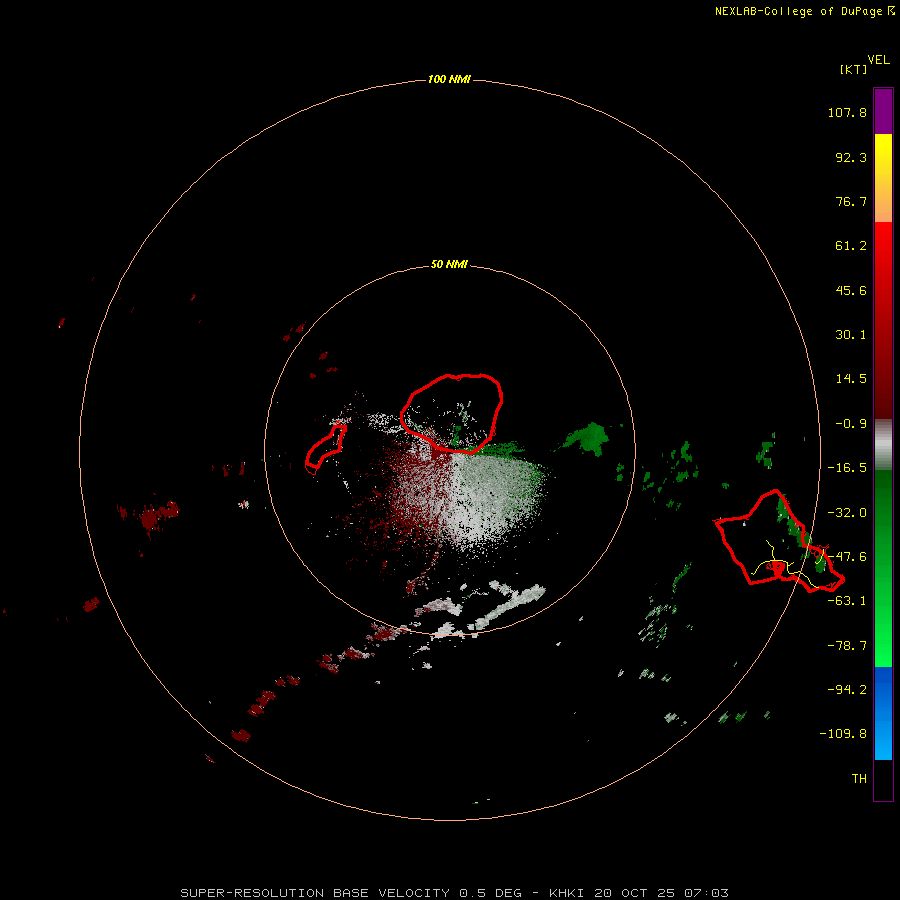Click the 30.1 legend value
Screen dimensions: 900x900
[x=851, y=335]
